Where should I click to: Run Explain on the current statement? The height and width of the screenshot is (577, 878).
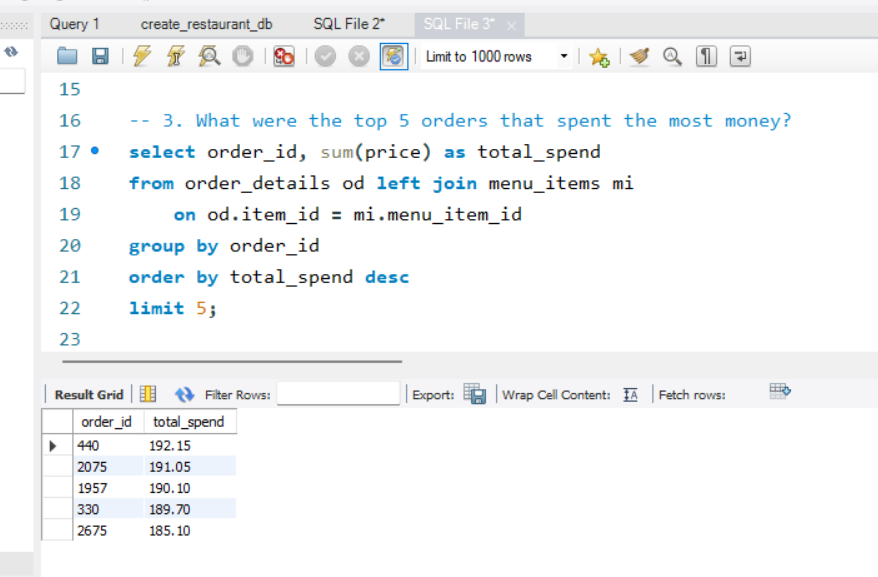(209, 57)
